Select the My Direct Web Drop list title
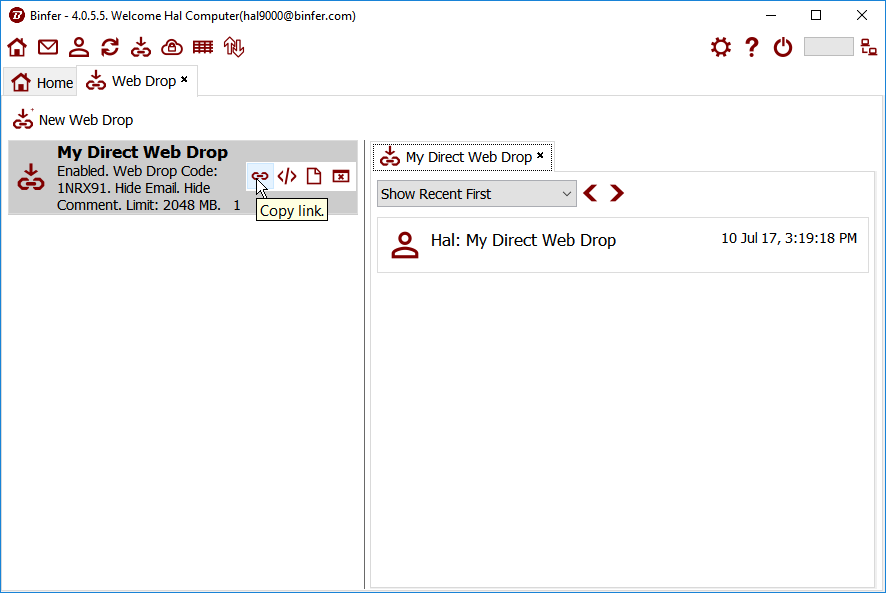 click(x=142, y=152)
